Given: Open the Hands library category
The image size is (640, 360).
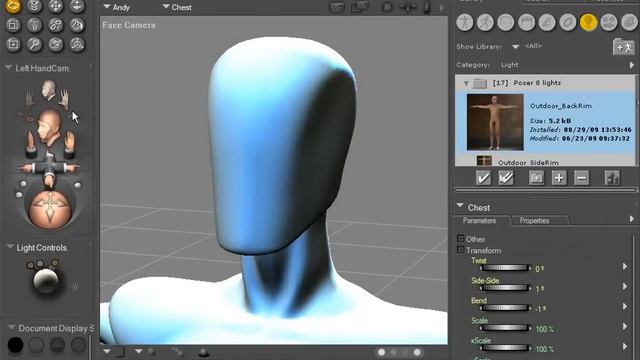Looking at the screenshot, I should click(x=547, y=22).
